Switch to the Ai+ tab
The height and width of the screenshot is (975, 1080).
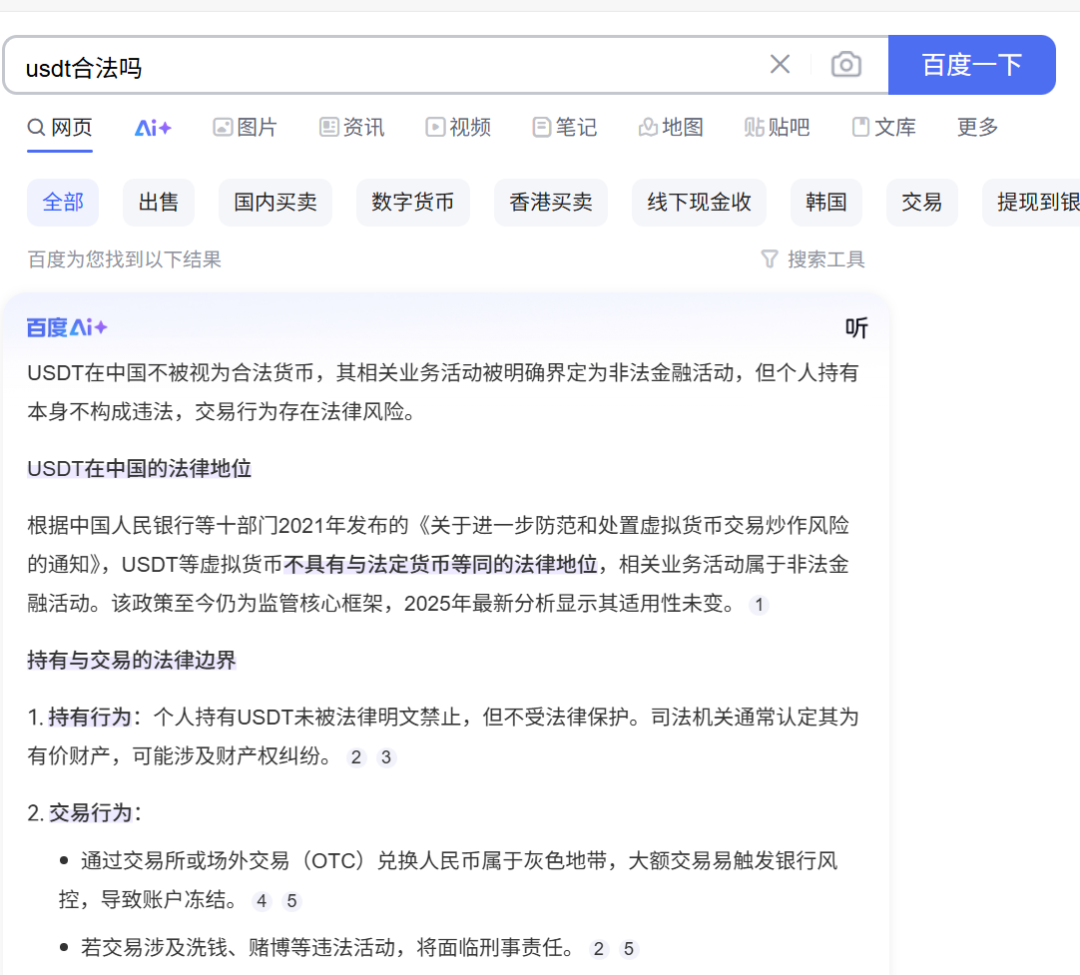pos(153,128)
